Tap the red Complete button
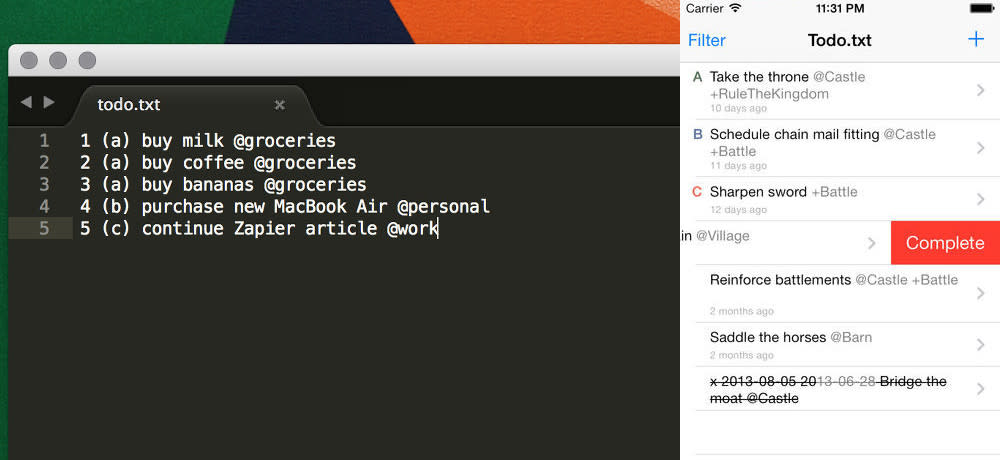 coord(945,243)
